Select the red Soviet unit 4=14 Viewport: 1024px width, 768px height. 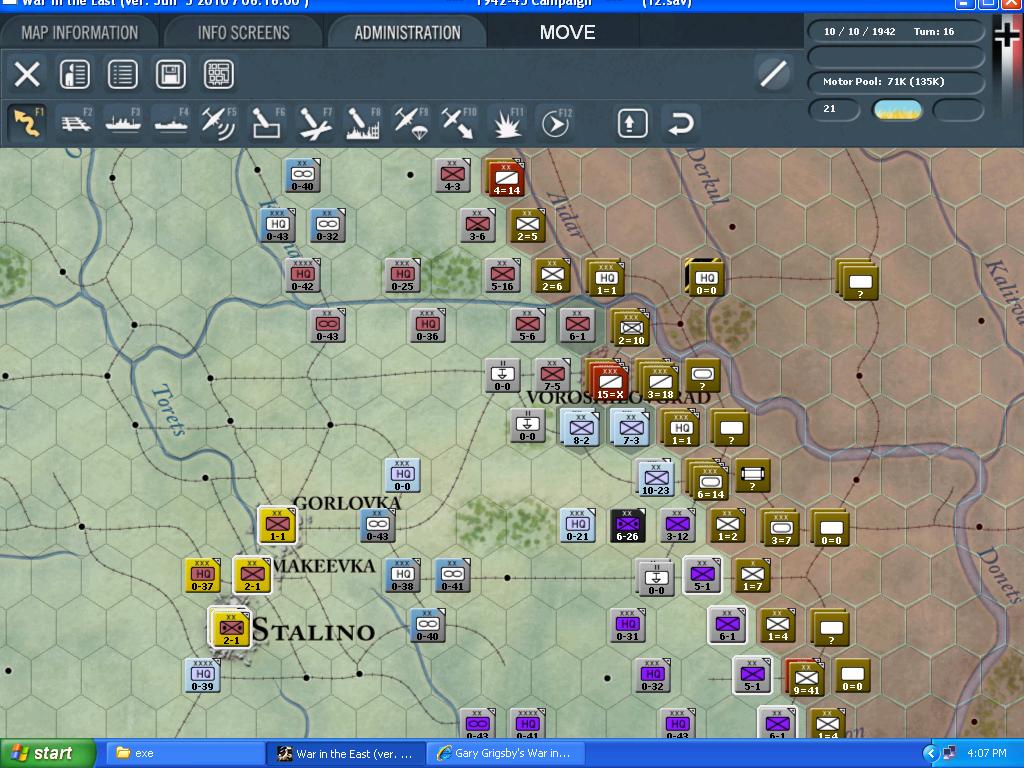506,179
